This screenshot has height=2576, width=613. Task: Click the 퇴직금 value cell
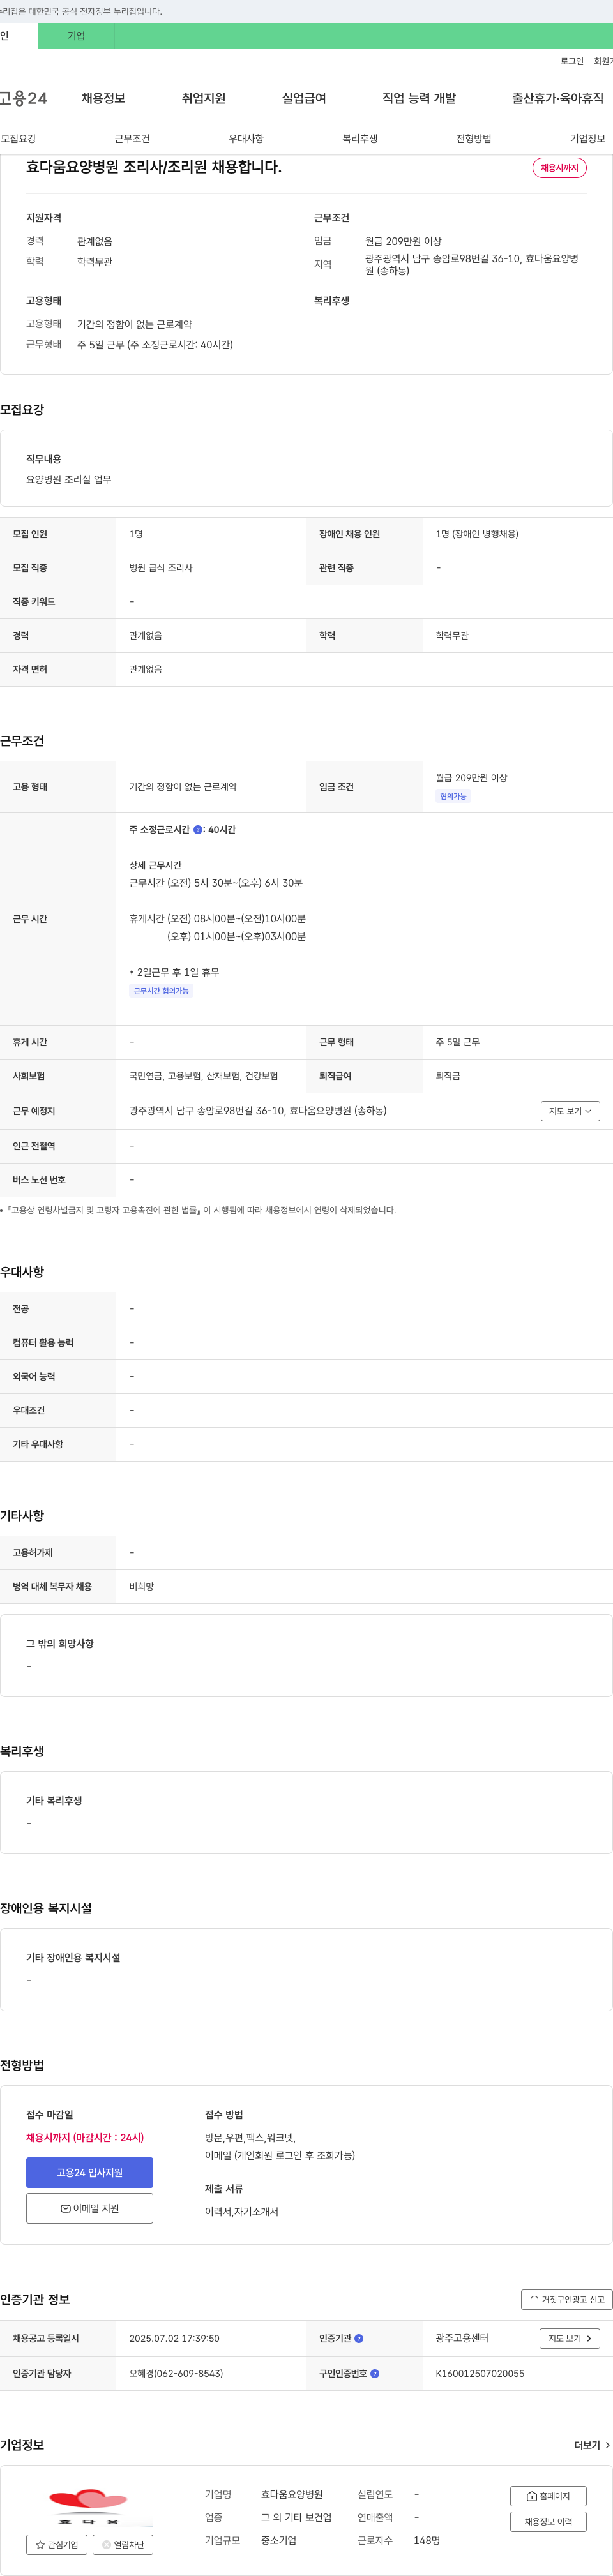tap(448, 1076)
